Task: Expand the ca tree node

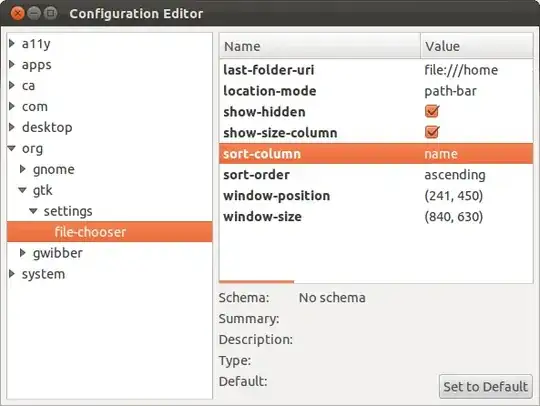Action: tap(12, 85)
